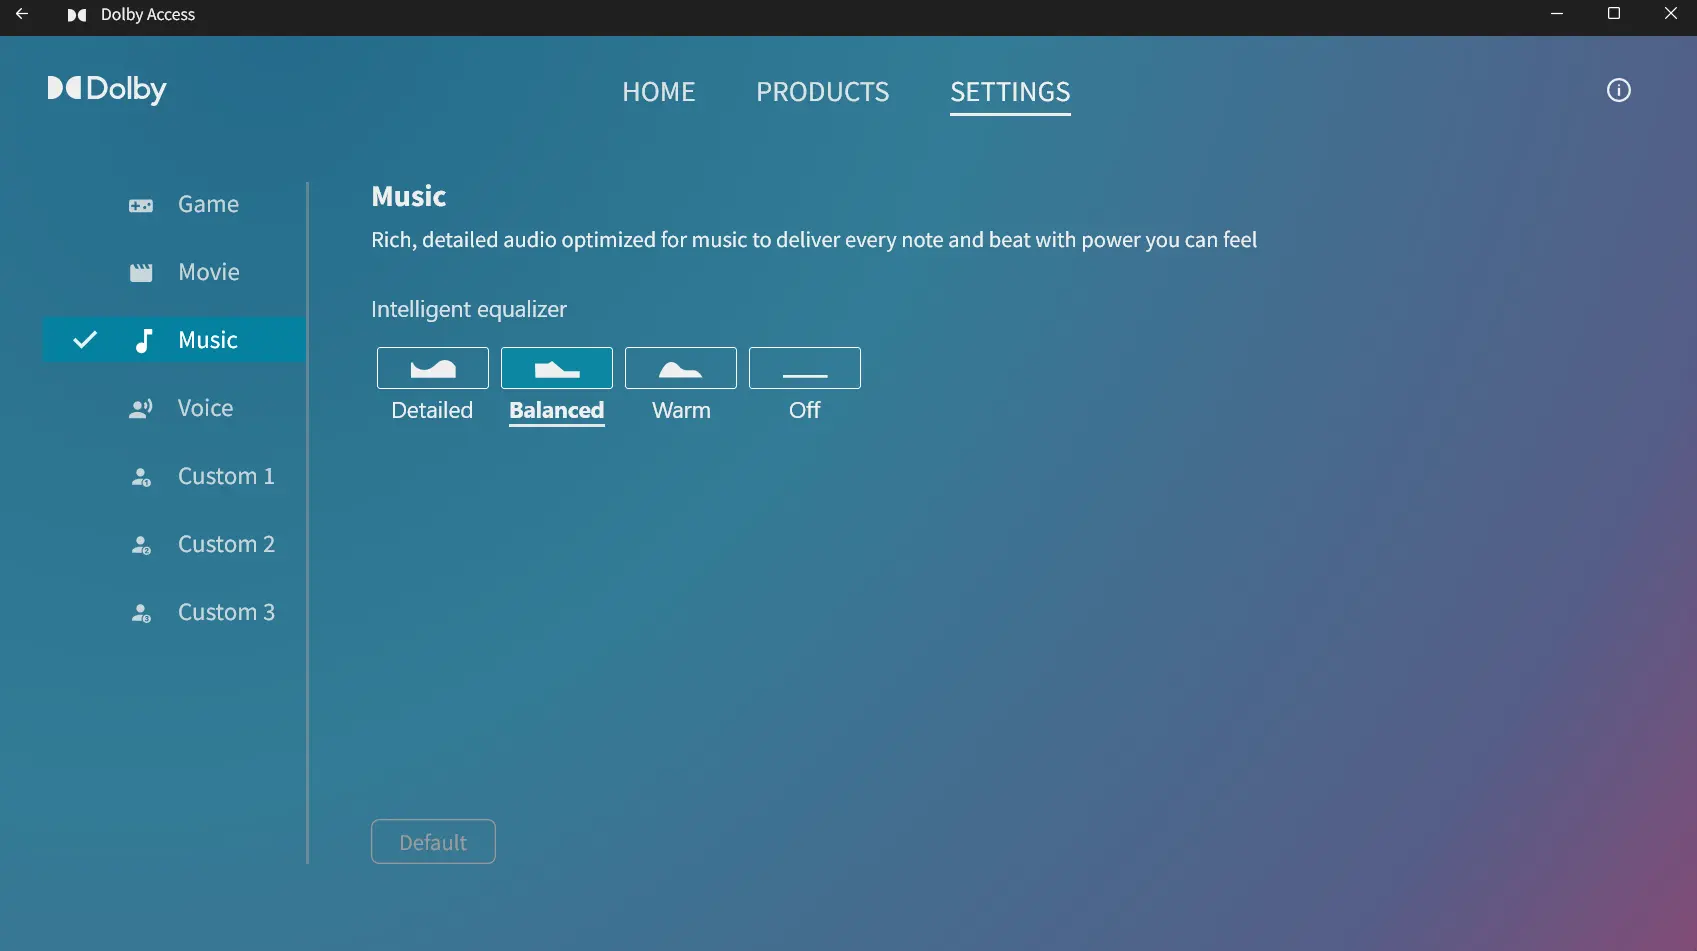
Task: Click the Warm label text
Action: 681,410
